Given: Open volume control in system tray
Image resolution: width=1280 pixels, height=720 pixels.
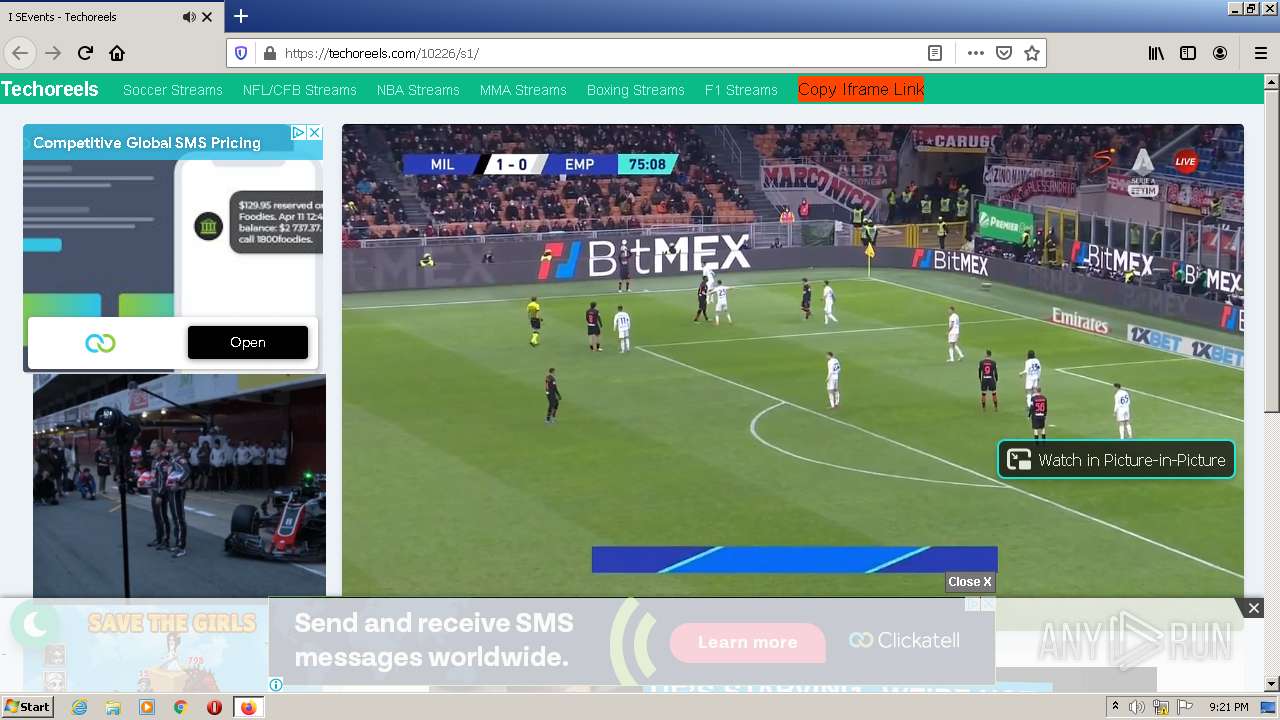Looking at the screenshot, I should tap(1137, 707).
